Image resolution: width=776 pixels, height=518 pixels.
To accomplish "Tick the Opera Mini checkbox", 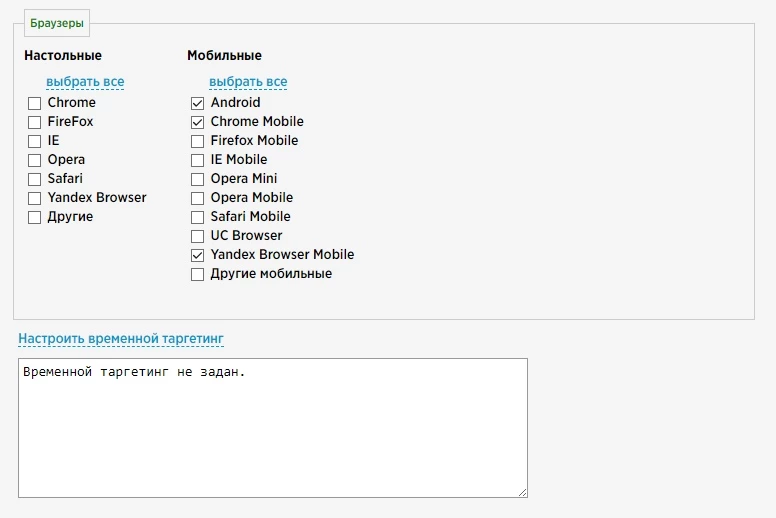I will [197, 179].
